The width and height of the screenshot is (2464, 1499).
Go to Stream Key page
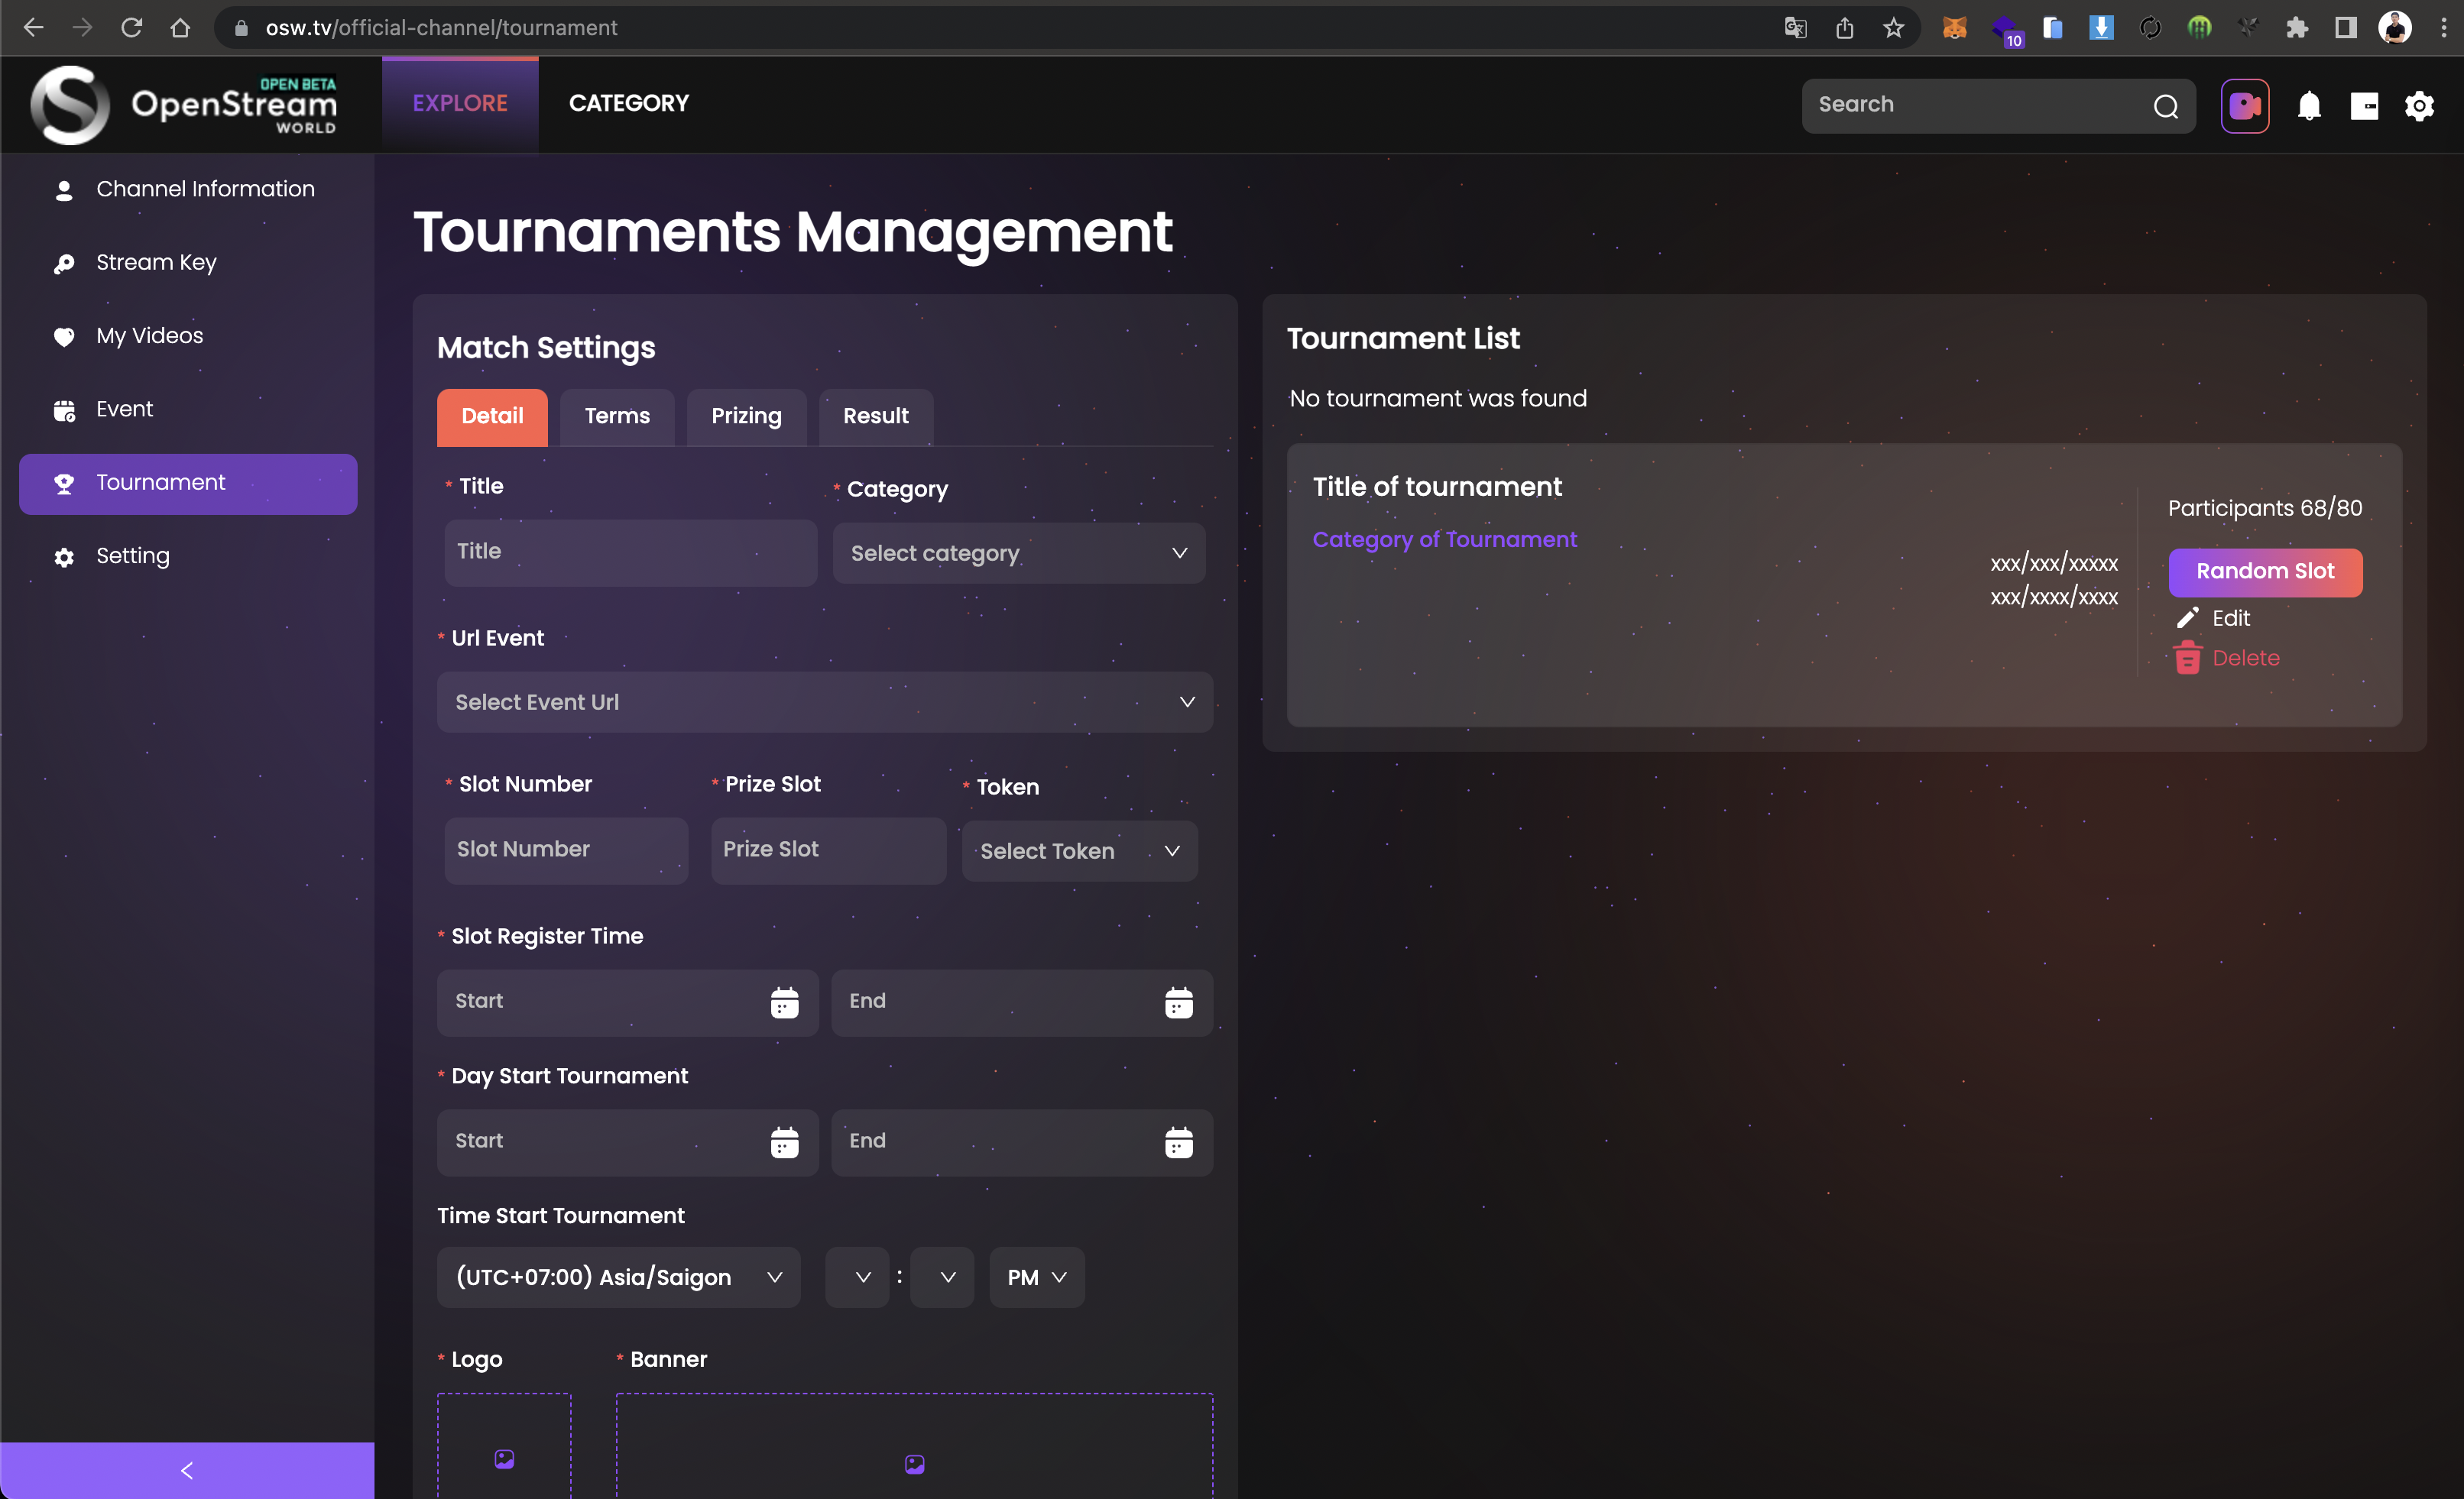155,263
